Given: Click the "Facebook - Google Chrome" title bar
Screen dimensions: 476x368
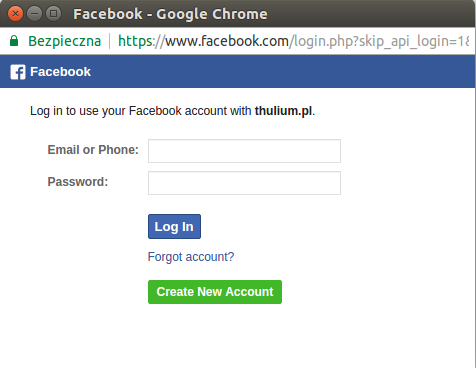Looking at the screenshot, I should click(170, 14).
